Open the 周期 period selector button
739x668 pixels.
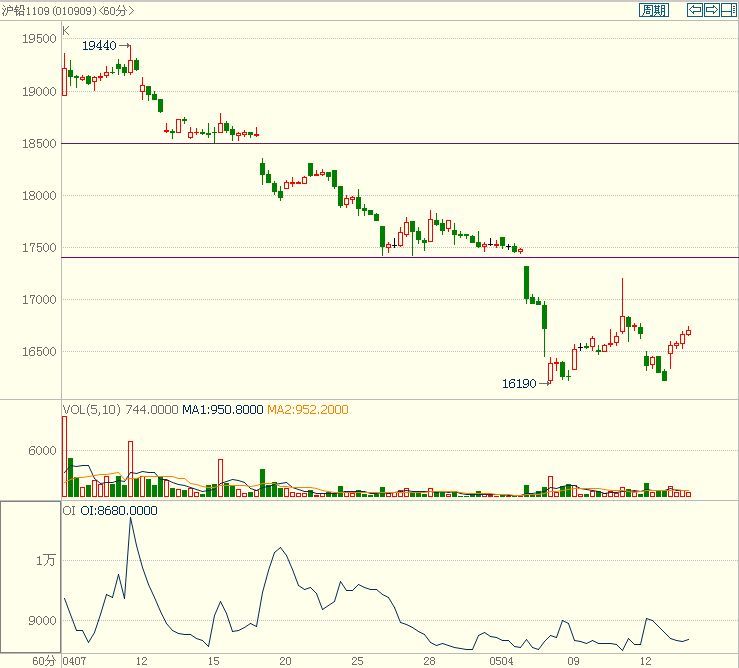654,10
